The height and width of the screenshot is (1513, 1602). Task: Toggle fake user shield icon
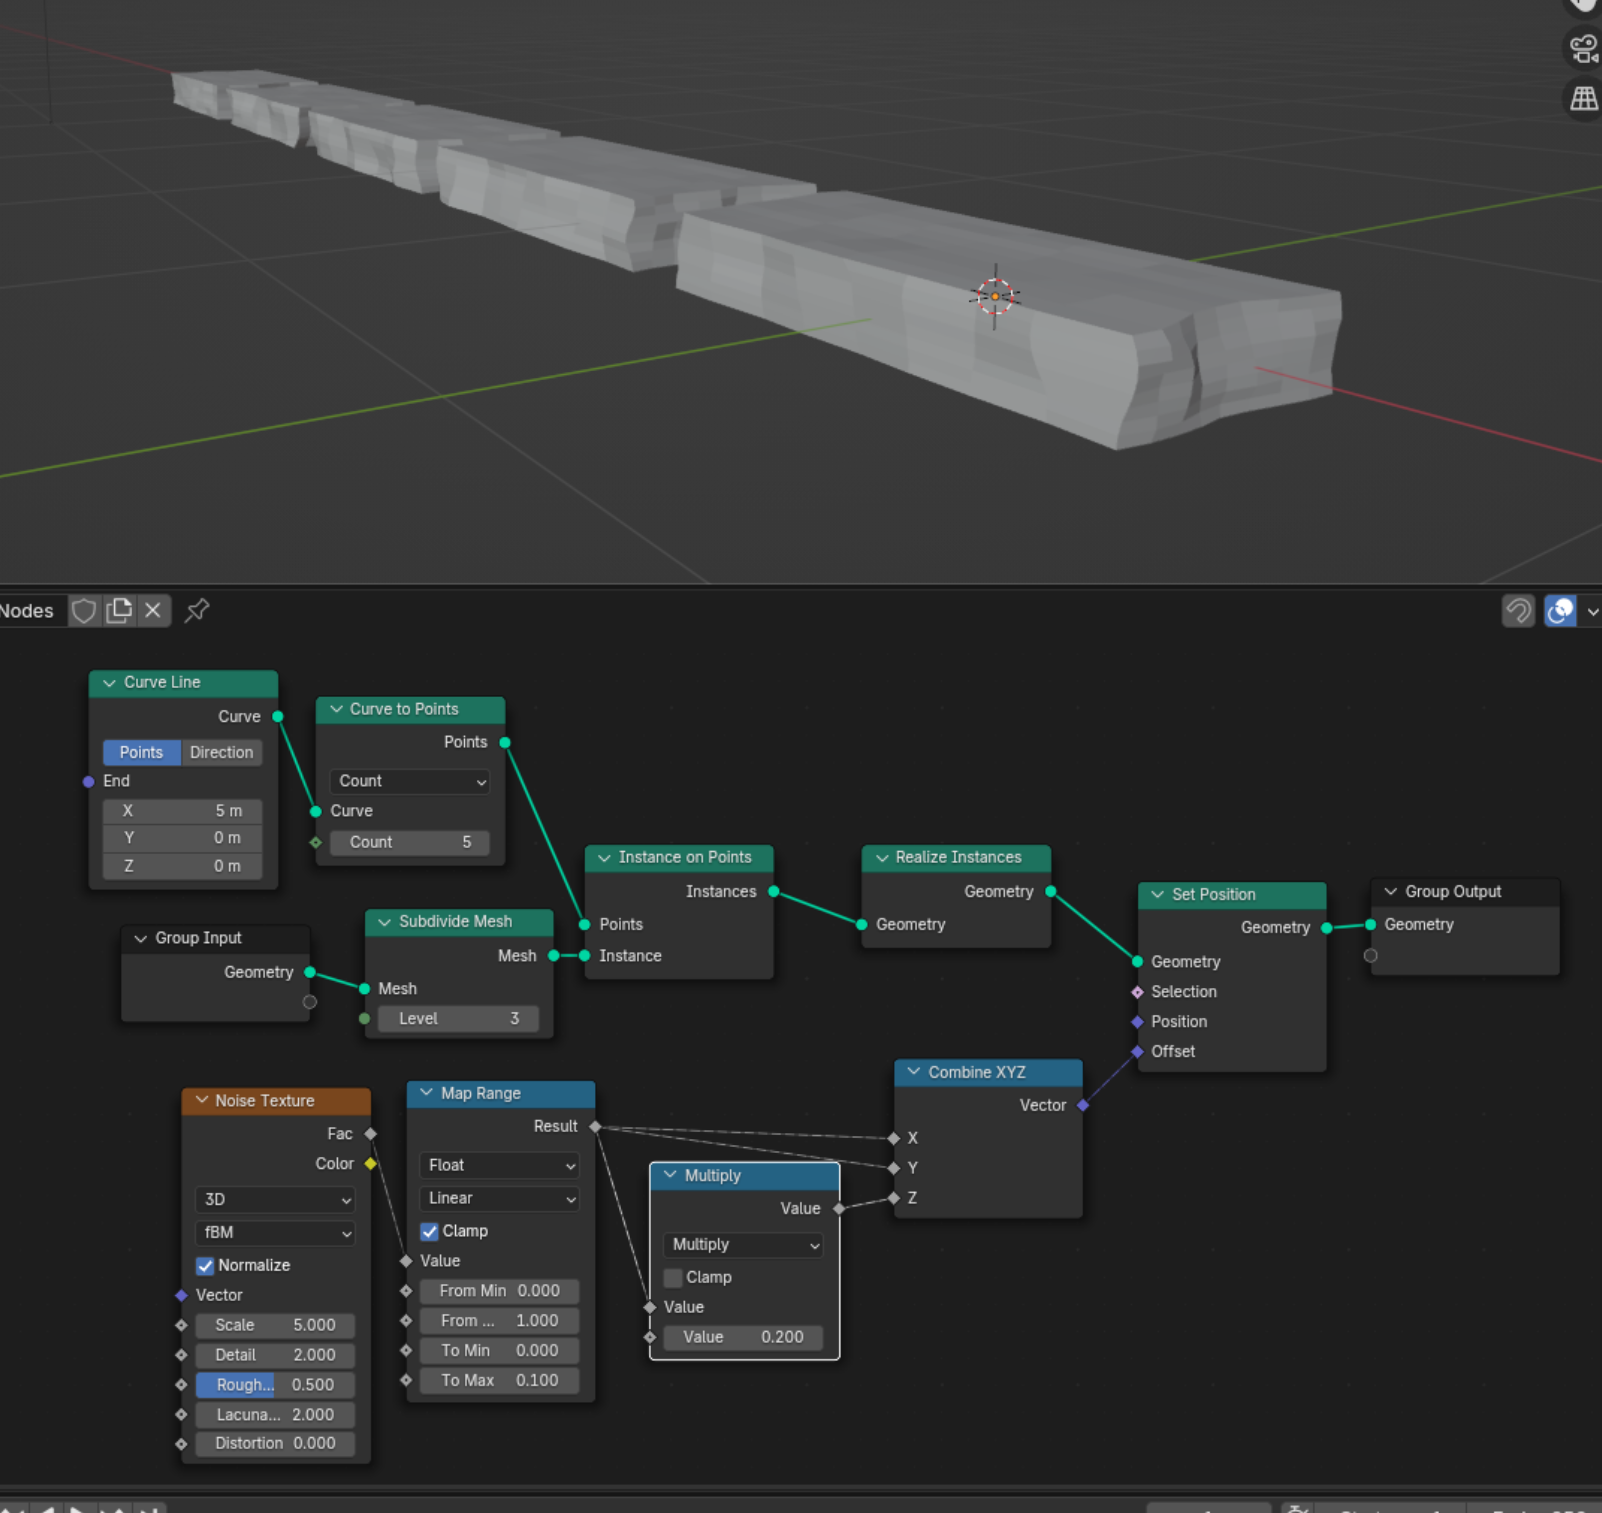[x=85, y=610]
